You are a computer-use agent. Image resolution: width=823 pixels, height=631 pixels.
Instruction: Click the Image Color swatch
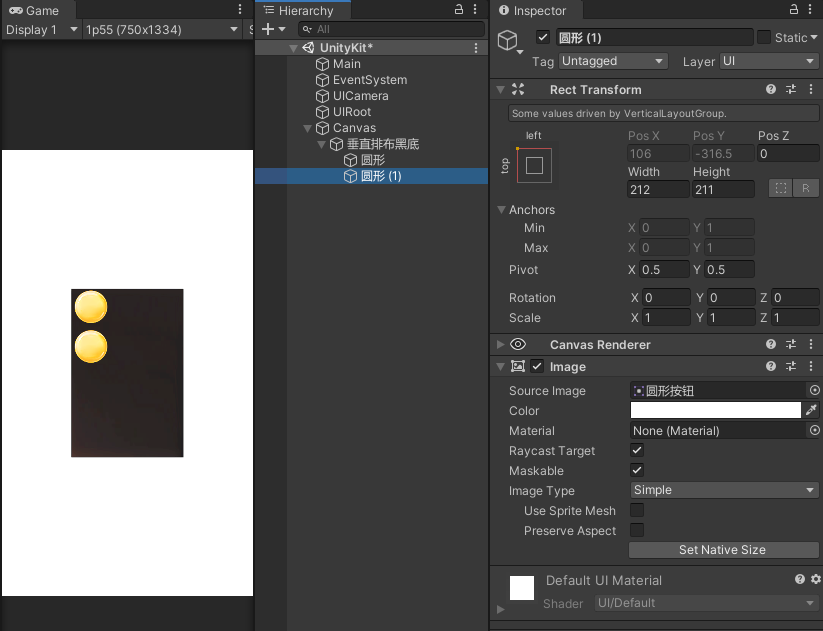tap(715, 410)
